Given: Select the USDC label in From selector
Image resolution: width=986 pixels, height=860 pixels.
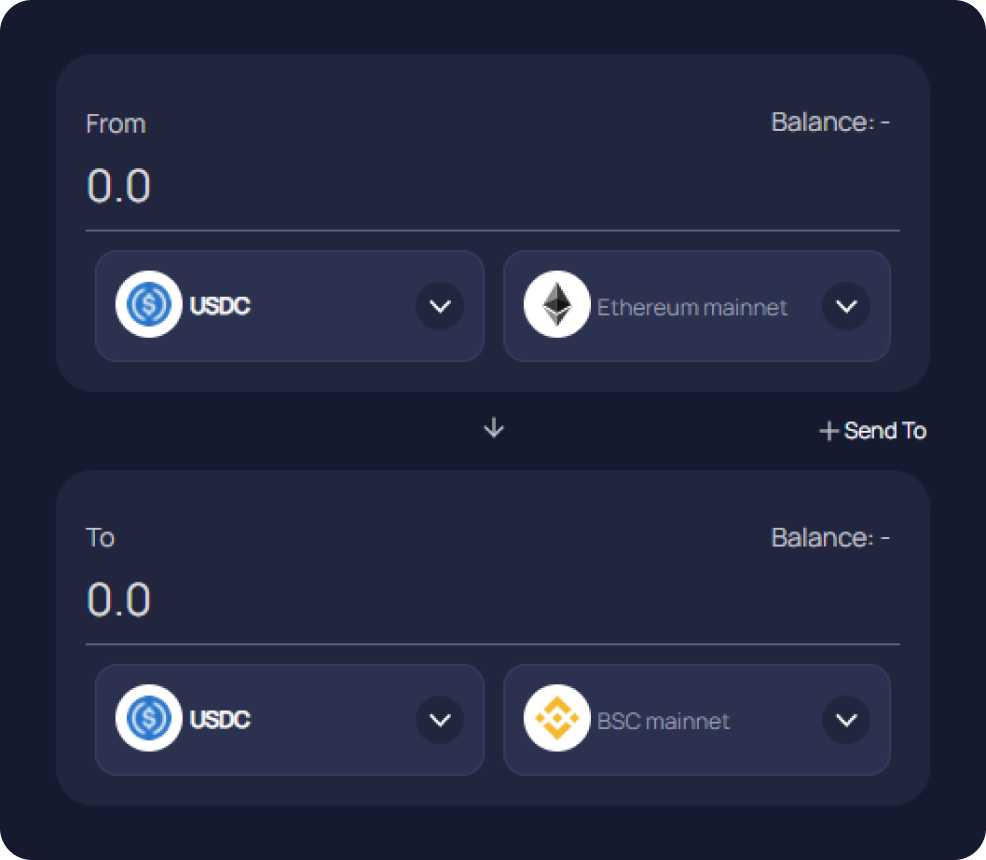Looking at the screenshot, I should pos(220,306).
